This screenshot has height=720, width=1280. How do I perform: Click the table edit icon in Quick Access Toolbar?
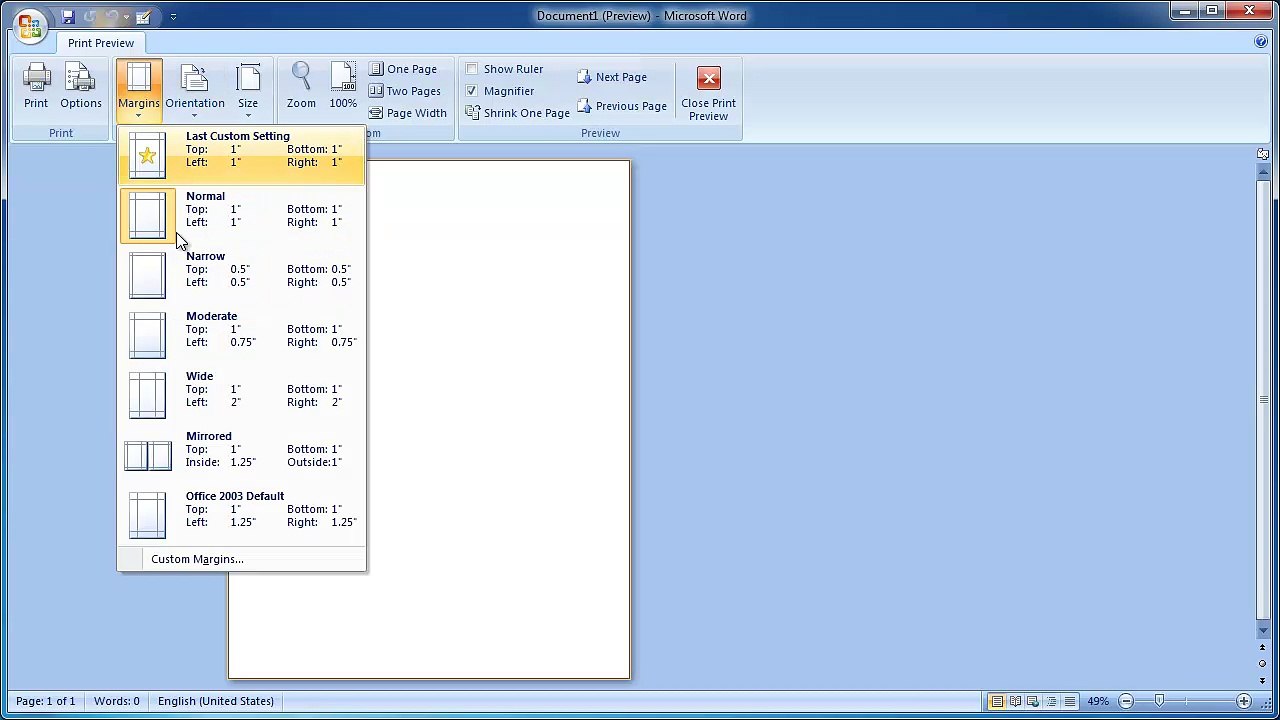143,16
